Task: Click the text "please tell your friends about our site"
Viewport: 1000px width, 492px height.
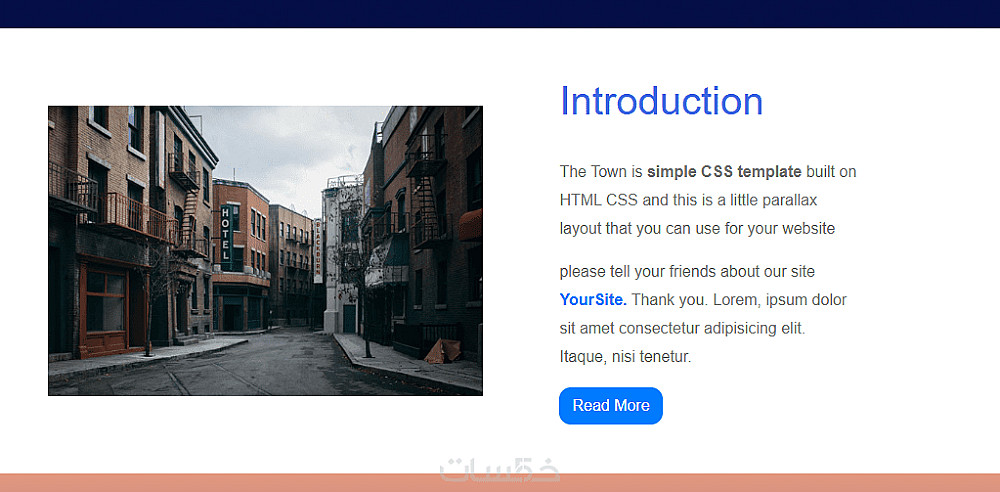Action: [x=687, y=272]
